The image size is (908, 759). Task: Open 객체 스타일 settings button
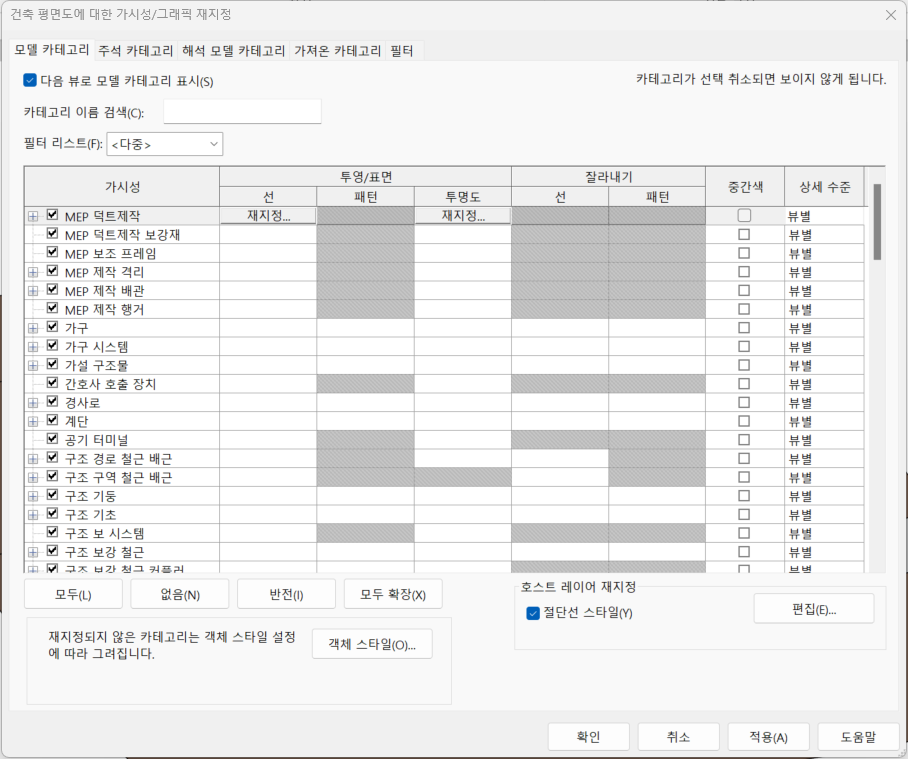(x=372, y=644)
